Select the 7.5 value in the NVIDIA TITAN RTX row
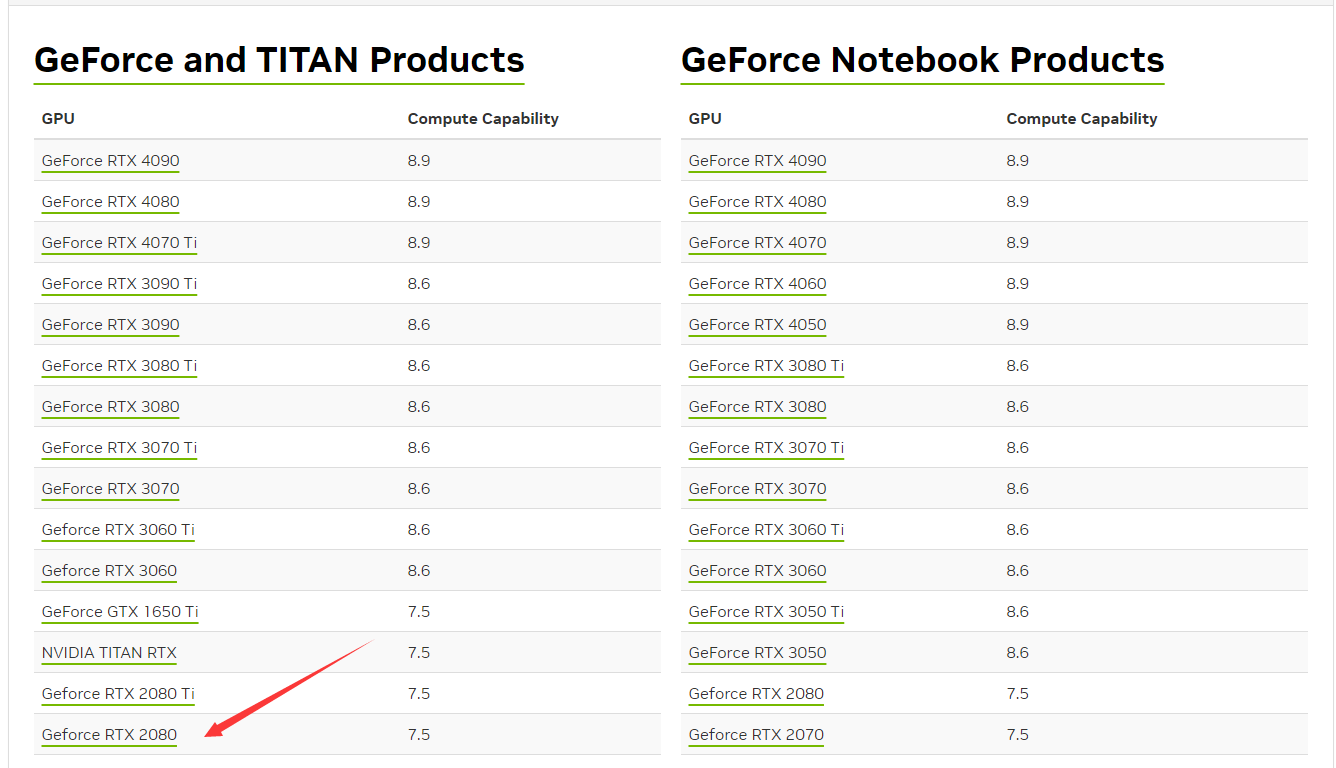 tap(419, 653)
